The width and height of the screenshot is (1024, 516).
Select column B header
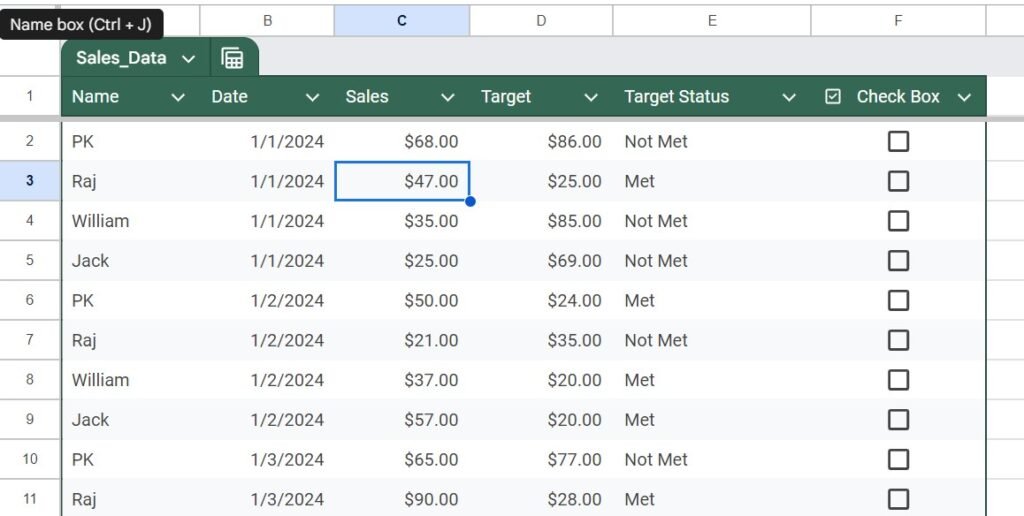coord(267,20)
